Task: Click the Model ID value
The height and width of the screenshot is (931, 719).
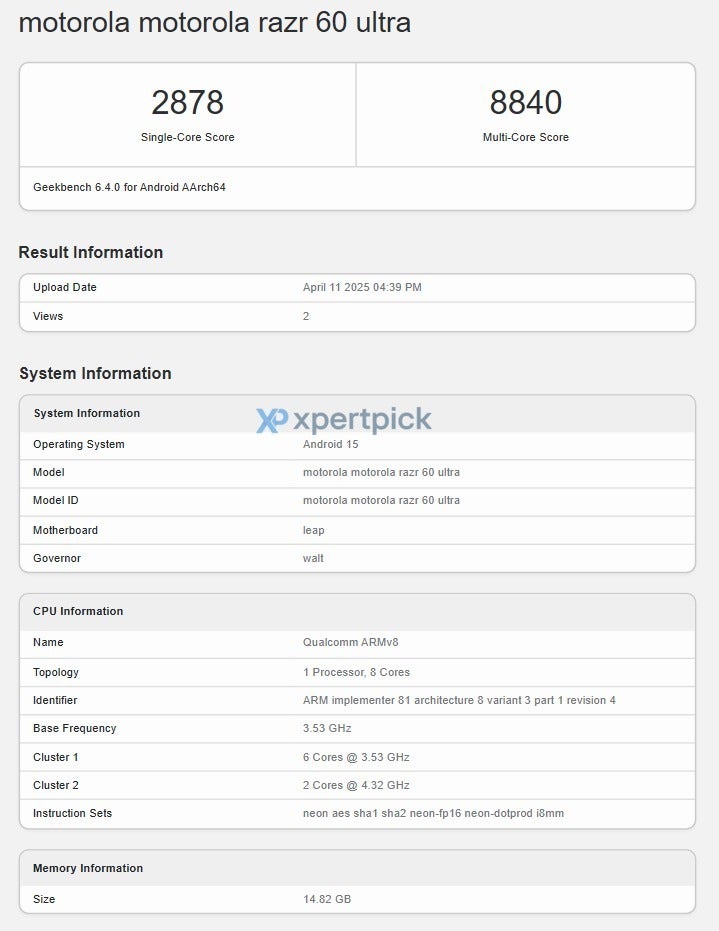Action: (381, 500)
